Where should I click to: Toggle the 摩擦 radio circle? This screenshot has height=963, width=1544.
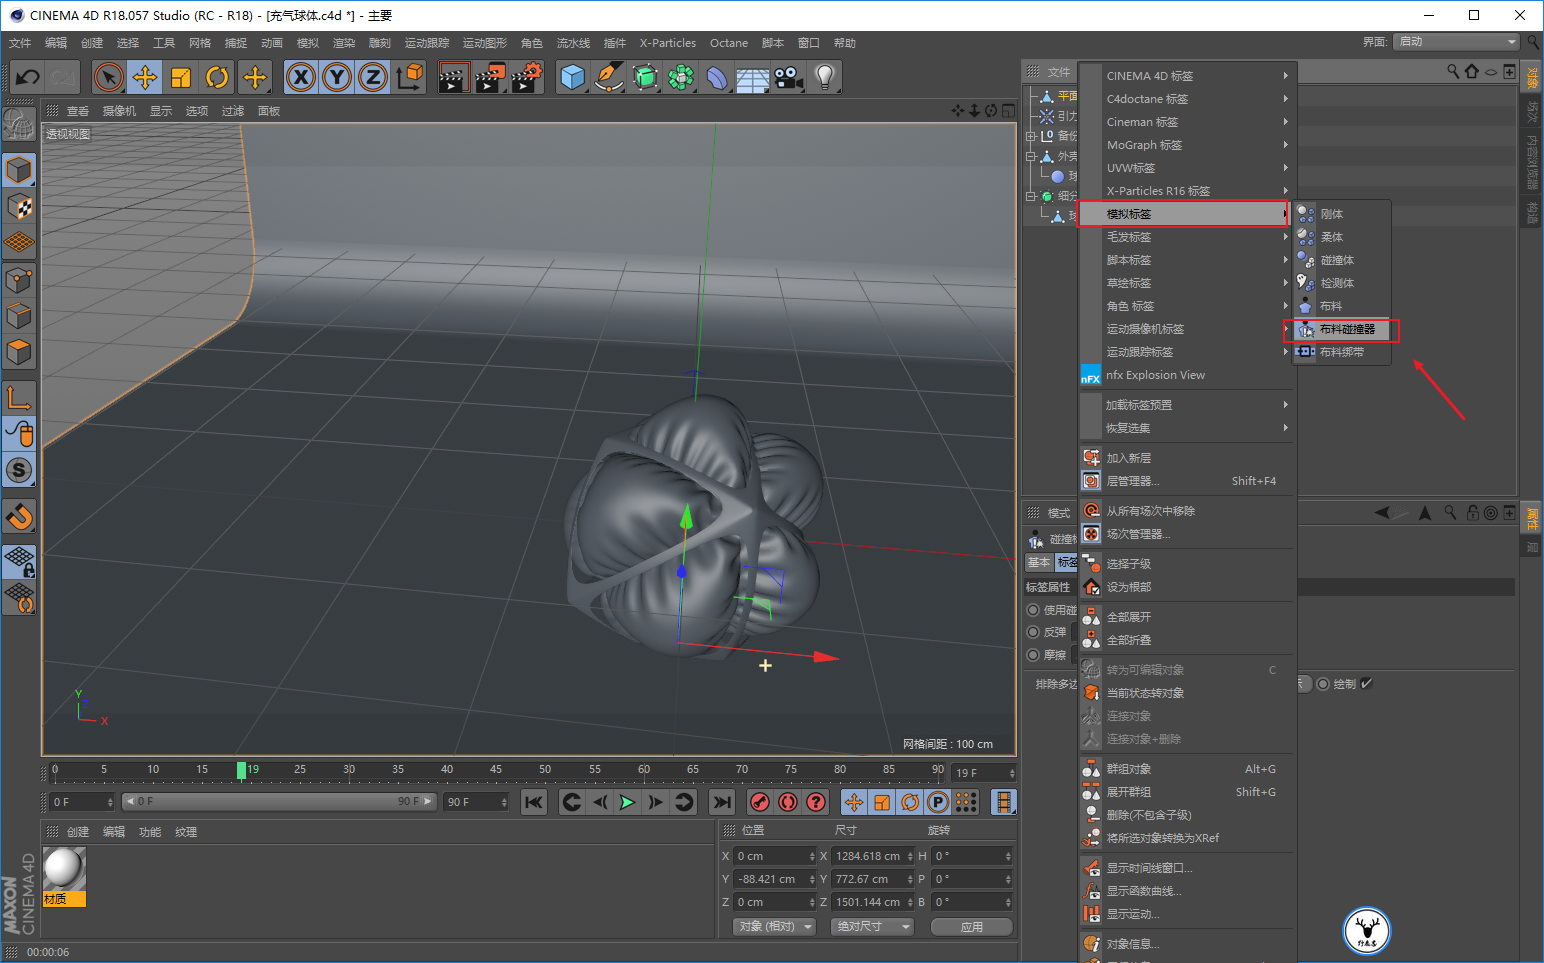point(1033,655)
